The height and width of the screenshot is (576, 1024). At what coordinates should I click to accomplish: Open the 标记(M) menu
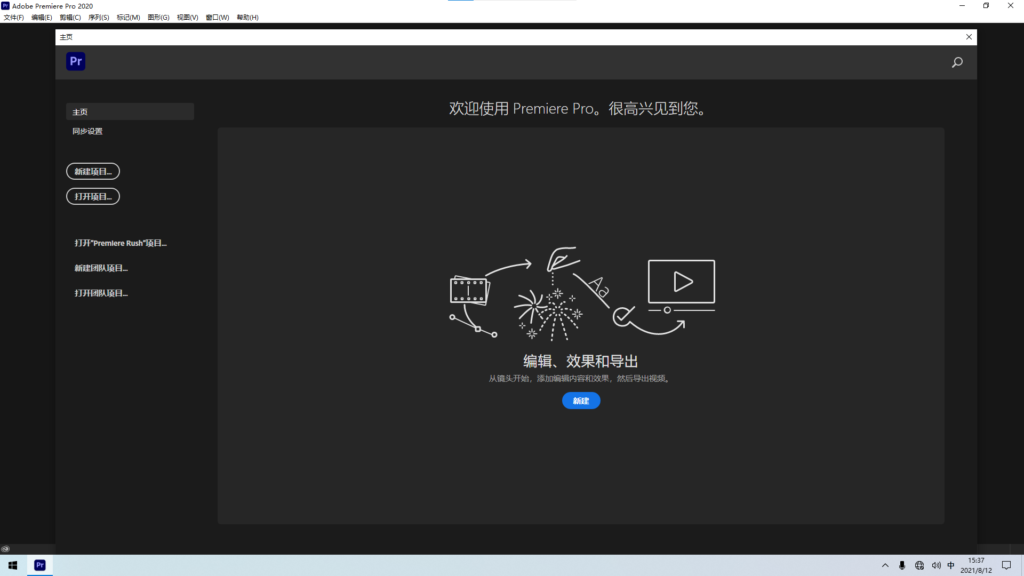pos(128,18)
